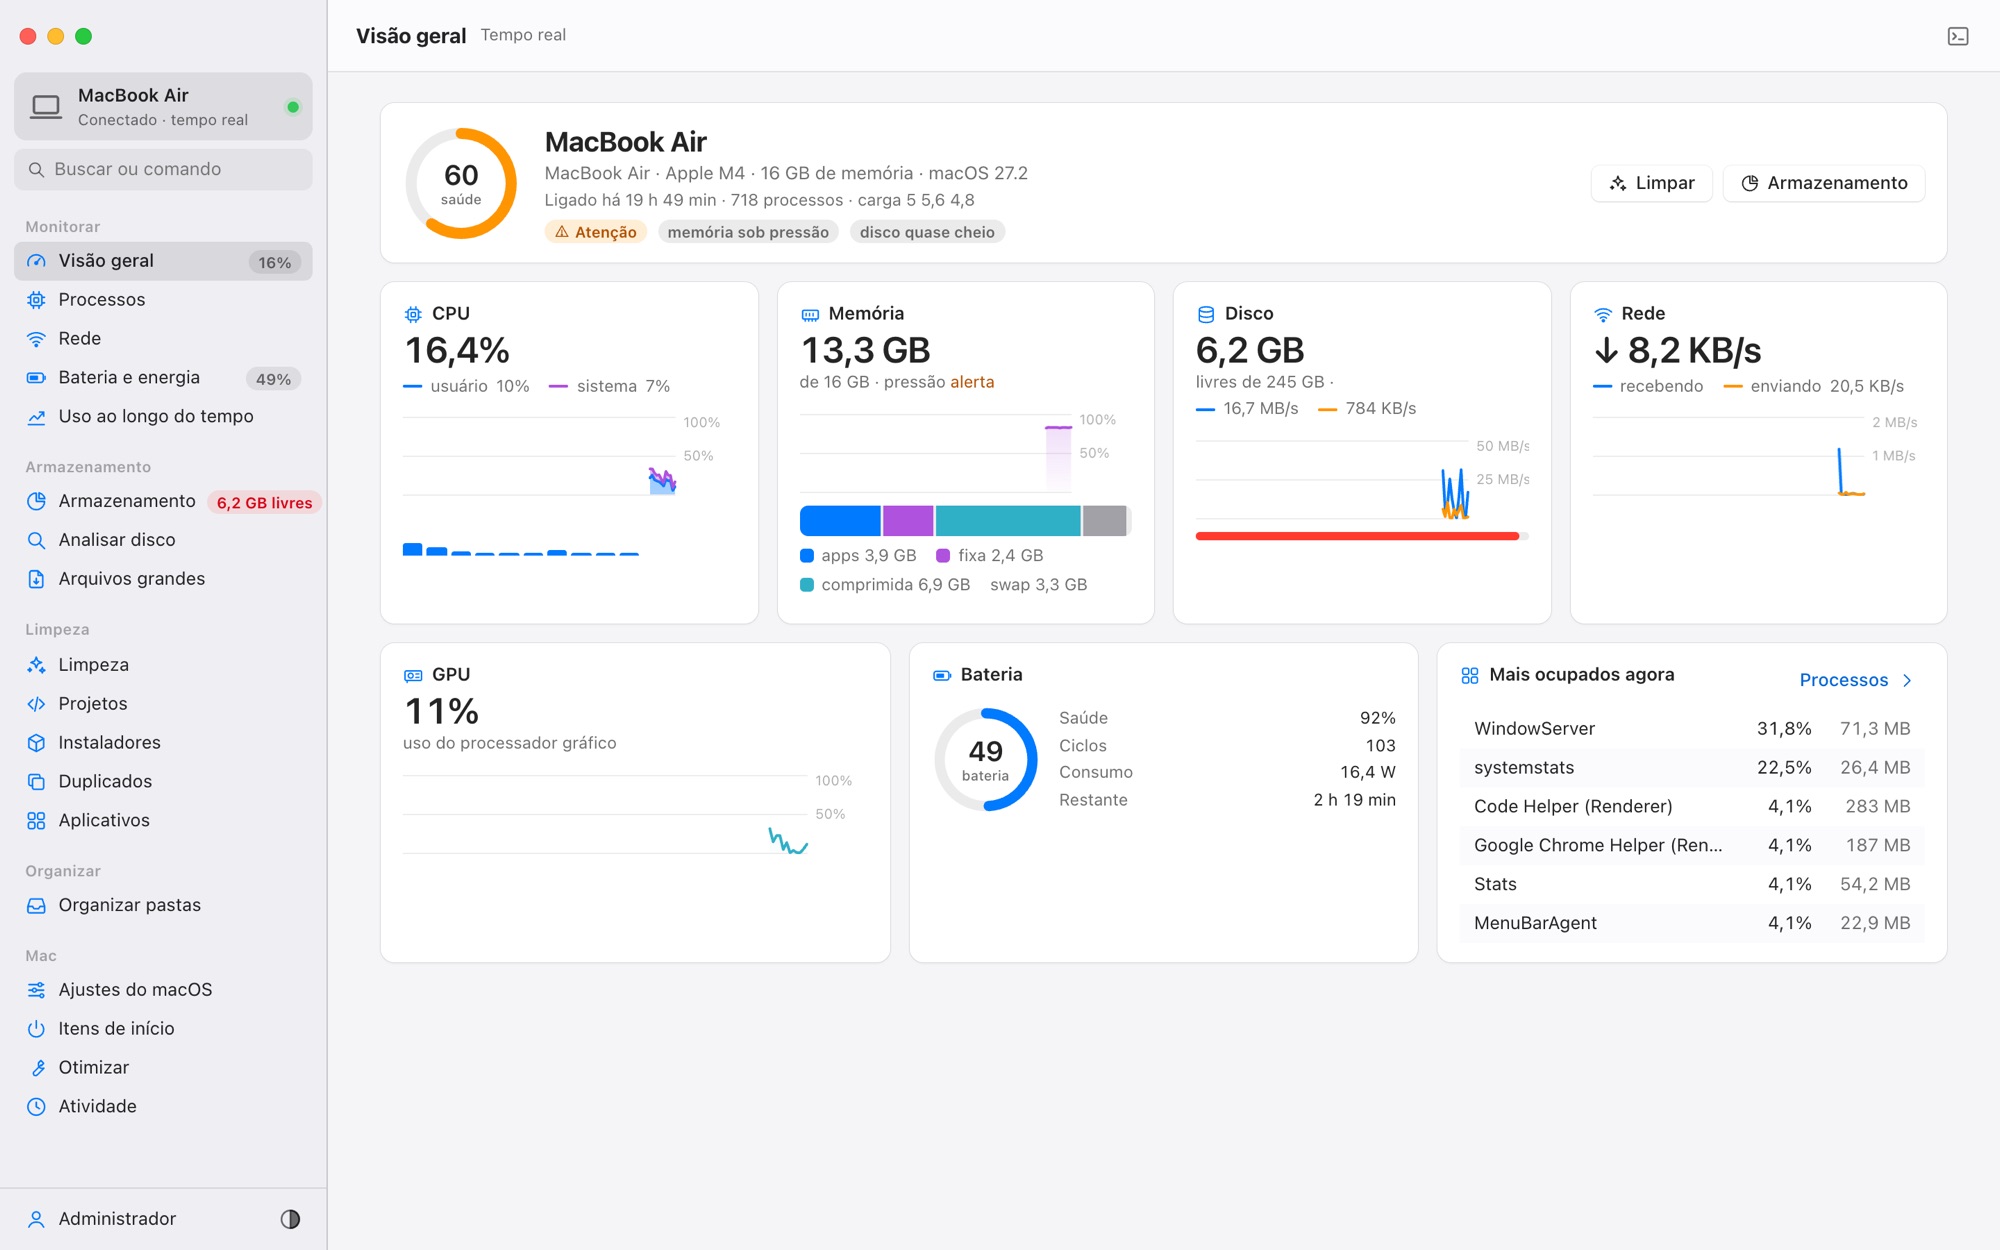Click the Duplicados copy icon
This screenshot has width=2000, height=1250.
point(36,781)
